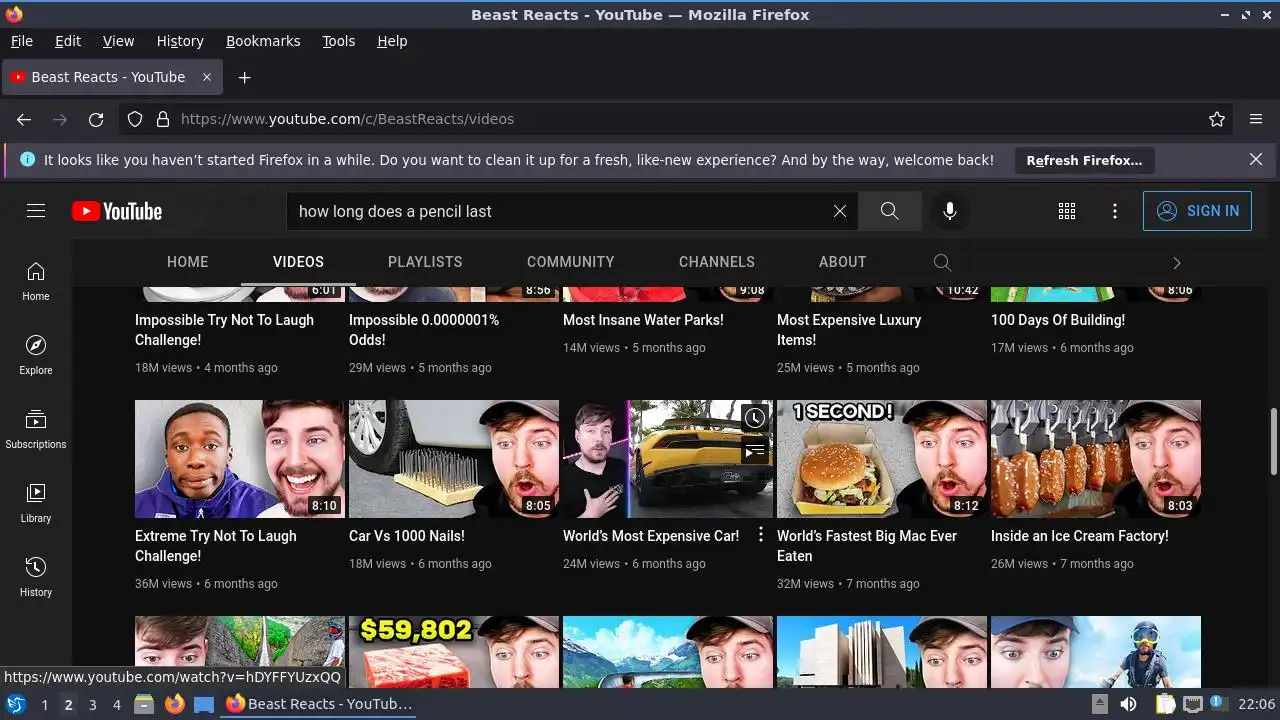
Task: Open the CHANNELS tab
Action: [x=717, y=262]
